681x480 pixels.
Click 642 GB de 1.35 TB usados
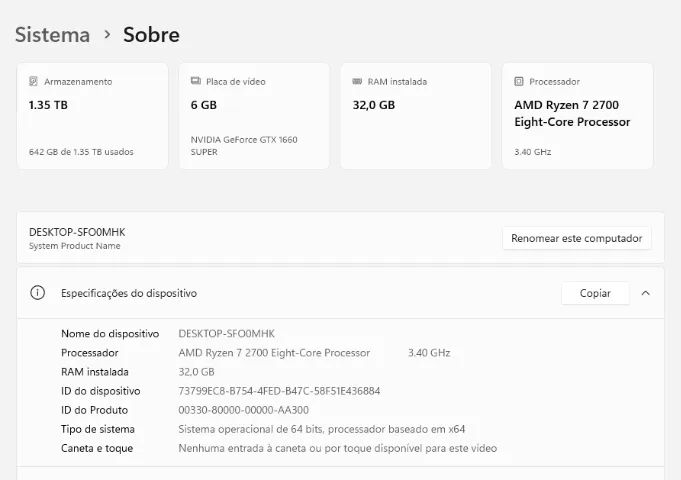(81, 152)
